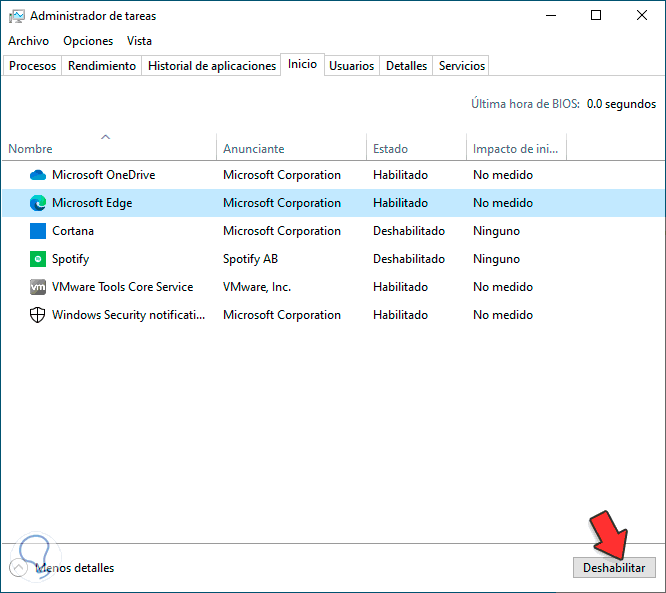Screen dimensions: 666x593
Task: Open the Servicios tab
Action: click(461, 66)
